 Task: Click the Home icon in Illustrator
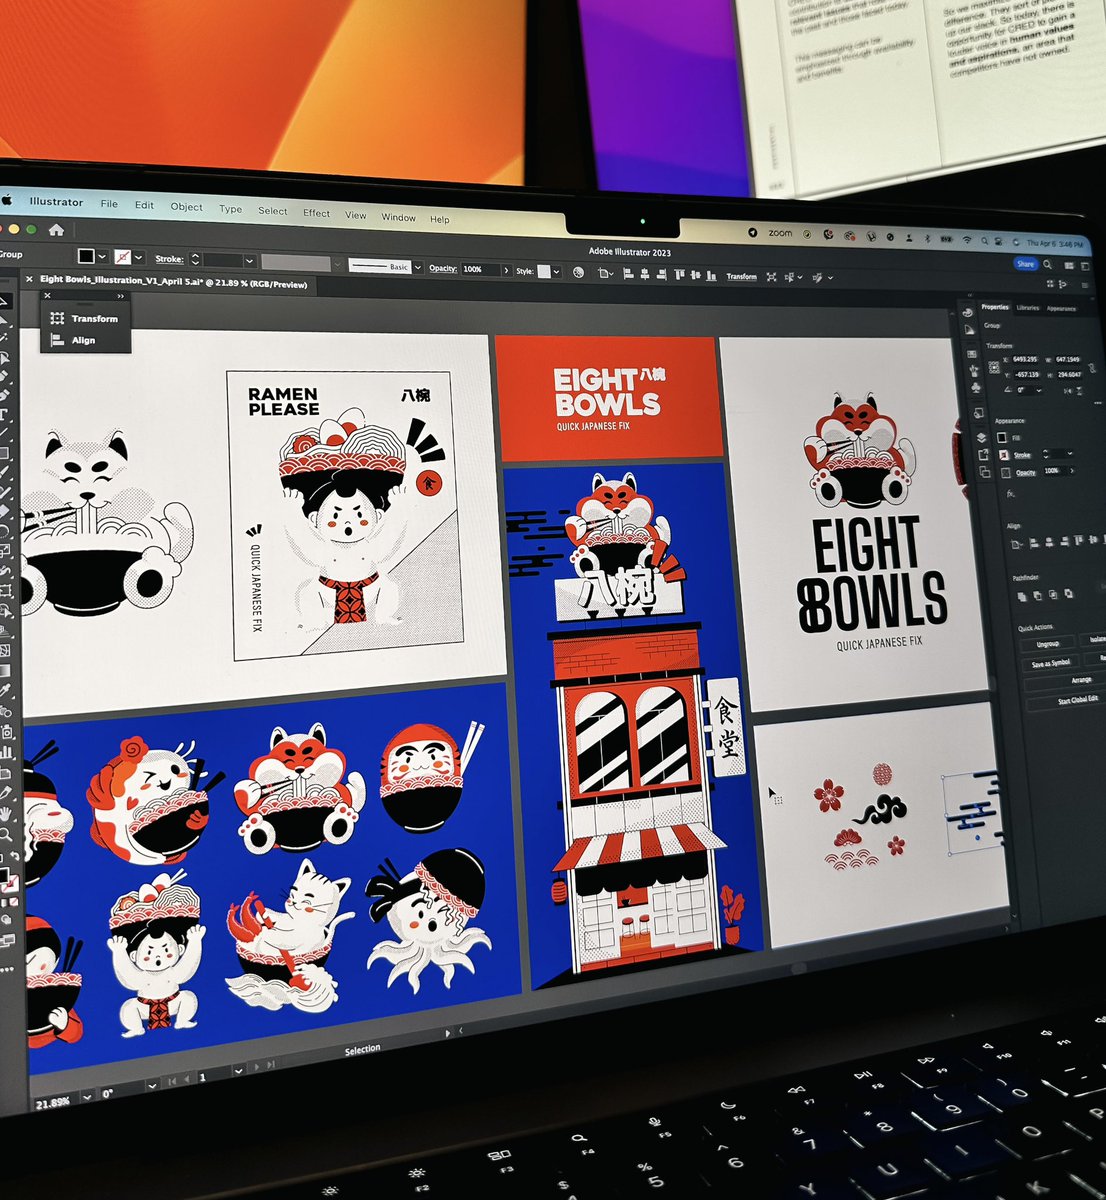click(56, 229)
